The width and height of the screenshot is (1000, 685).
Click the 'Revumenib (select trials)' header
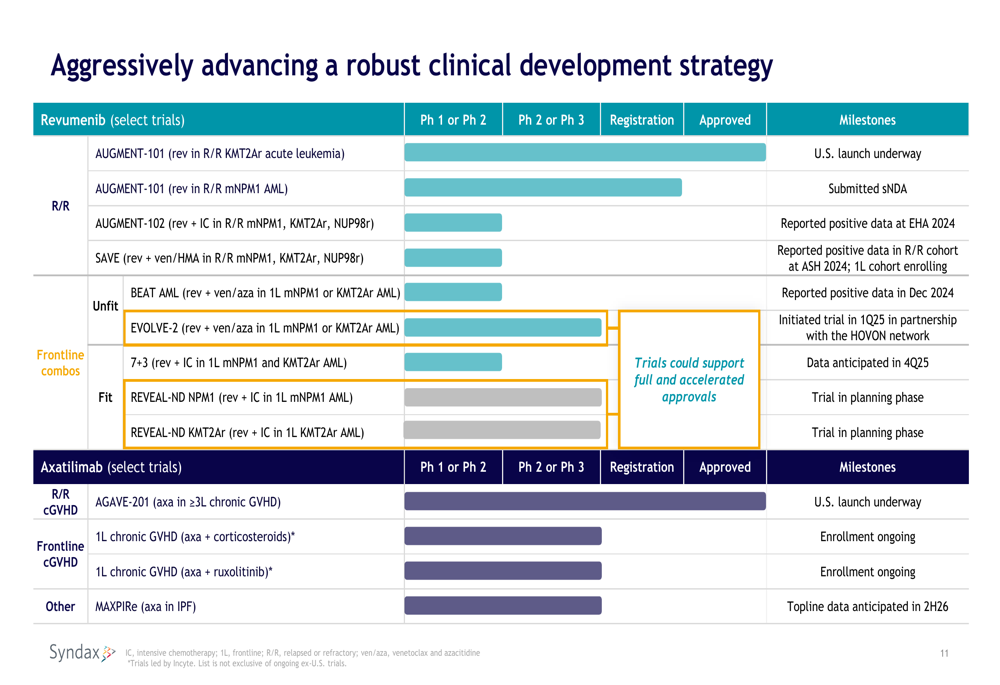tap(113, 120)
